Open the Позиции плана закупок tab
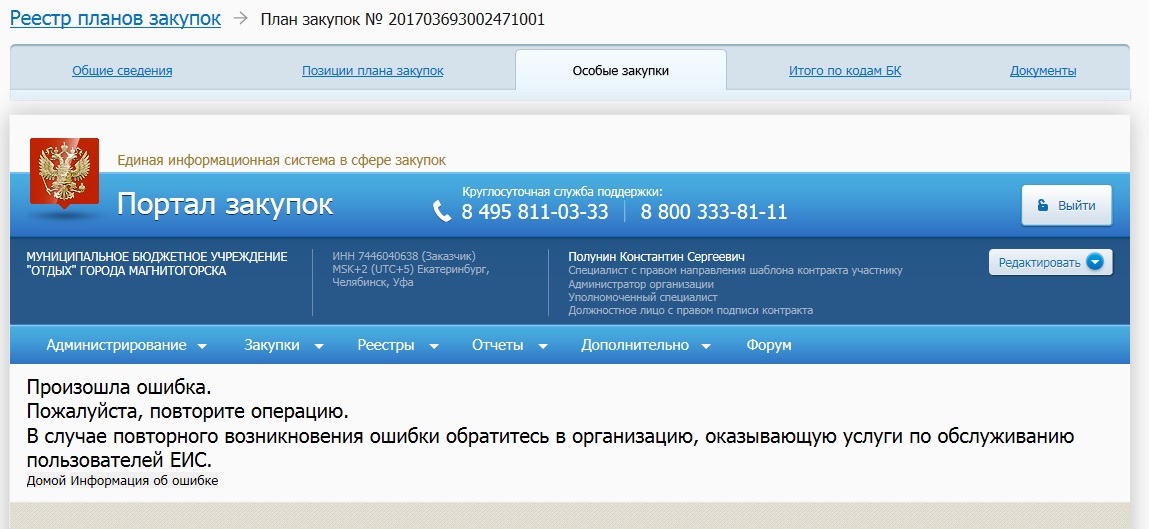This screenshot has width=1149, height=529. pyautogui.click(x=372, y=71)
